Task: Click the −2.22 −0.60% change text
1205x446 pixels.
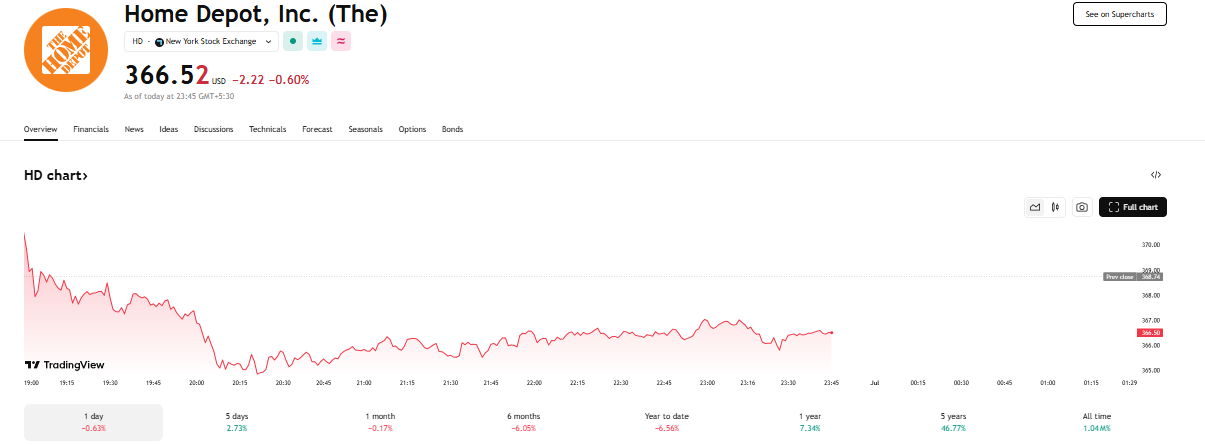Action: (271, 80)
